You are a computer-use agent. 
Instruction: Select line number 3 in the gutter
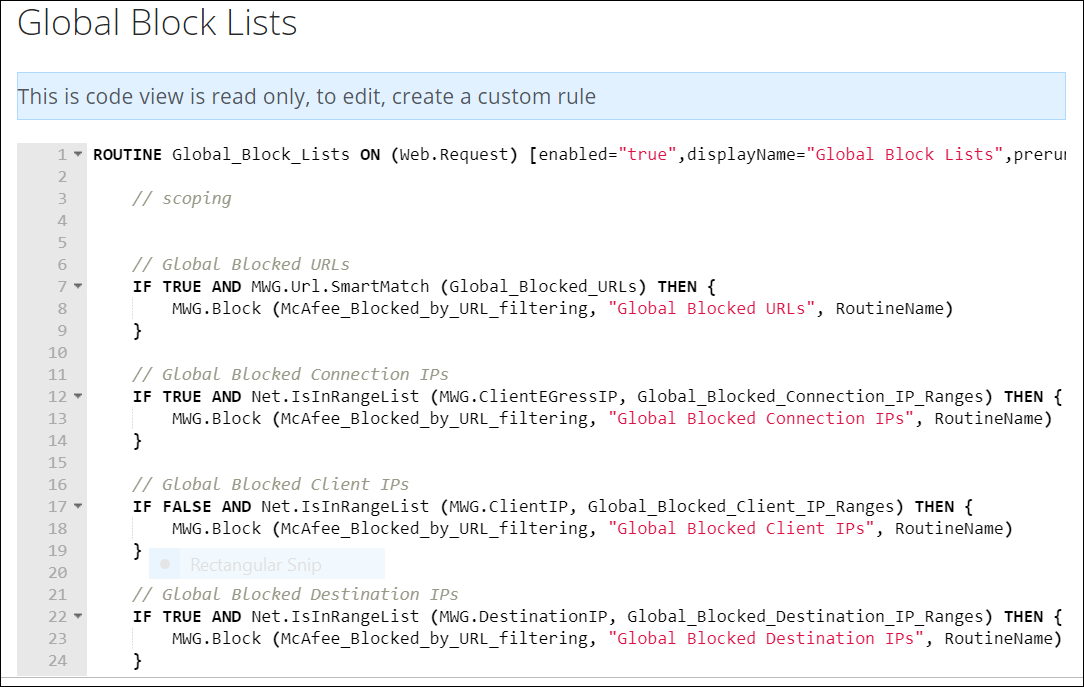coord(61,198)
